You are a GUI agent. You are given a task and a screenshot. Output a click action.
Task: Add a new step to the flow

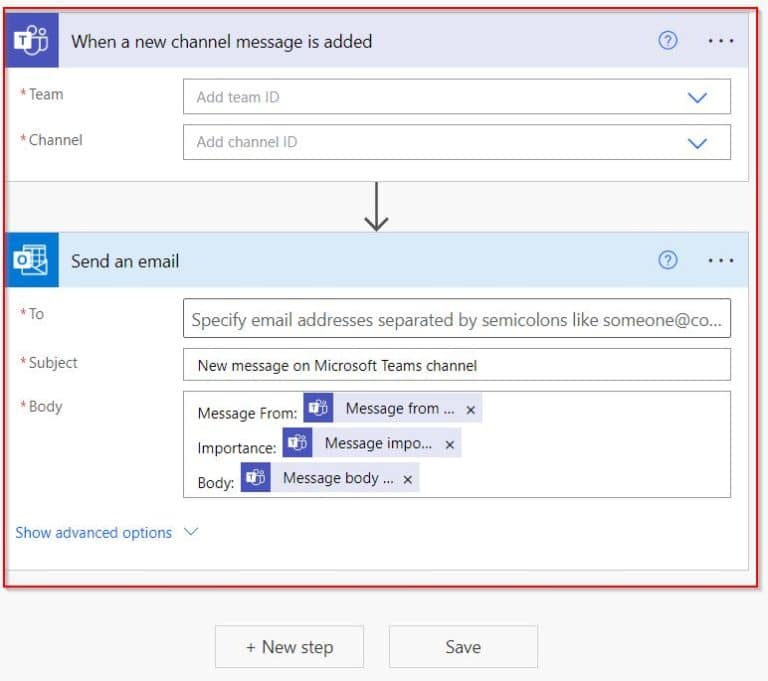point(289,647)
